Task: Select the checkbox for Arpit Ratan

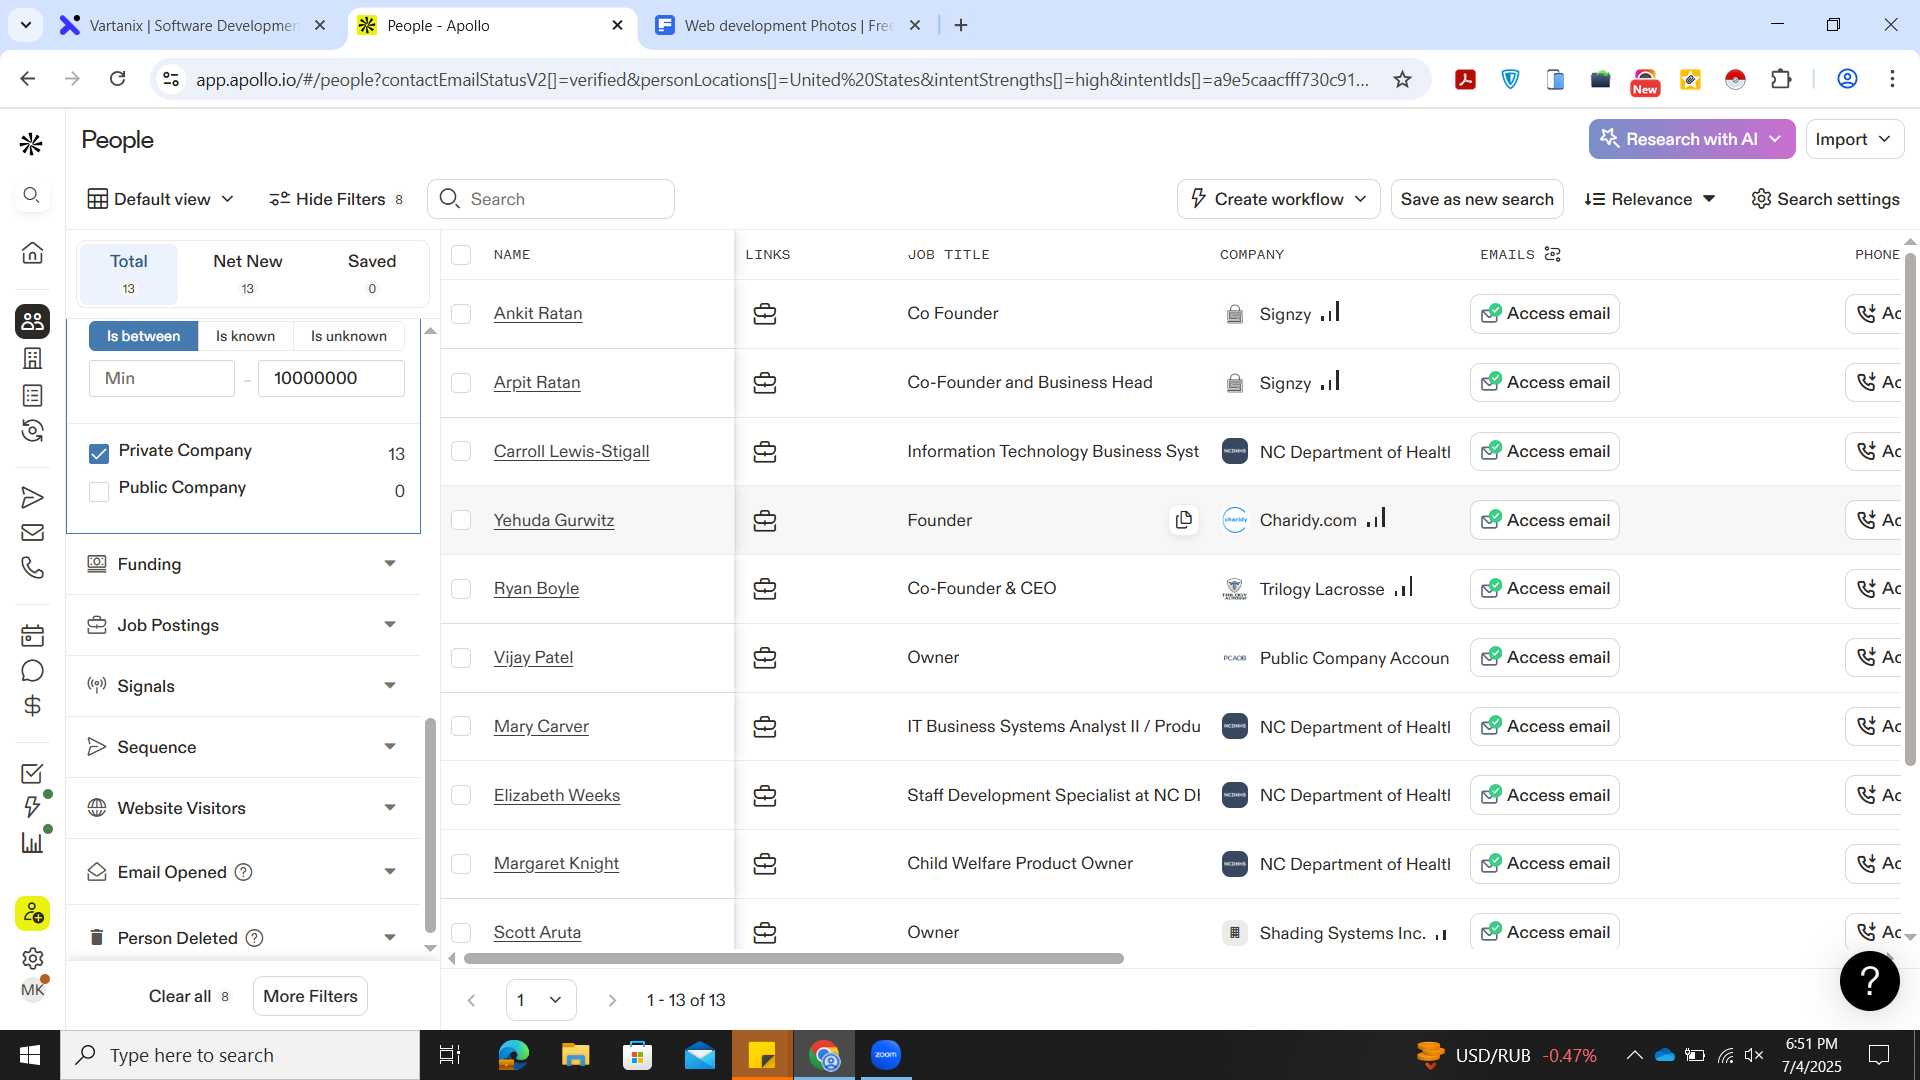Action: click(461, 383)
